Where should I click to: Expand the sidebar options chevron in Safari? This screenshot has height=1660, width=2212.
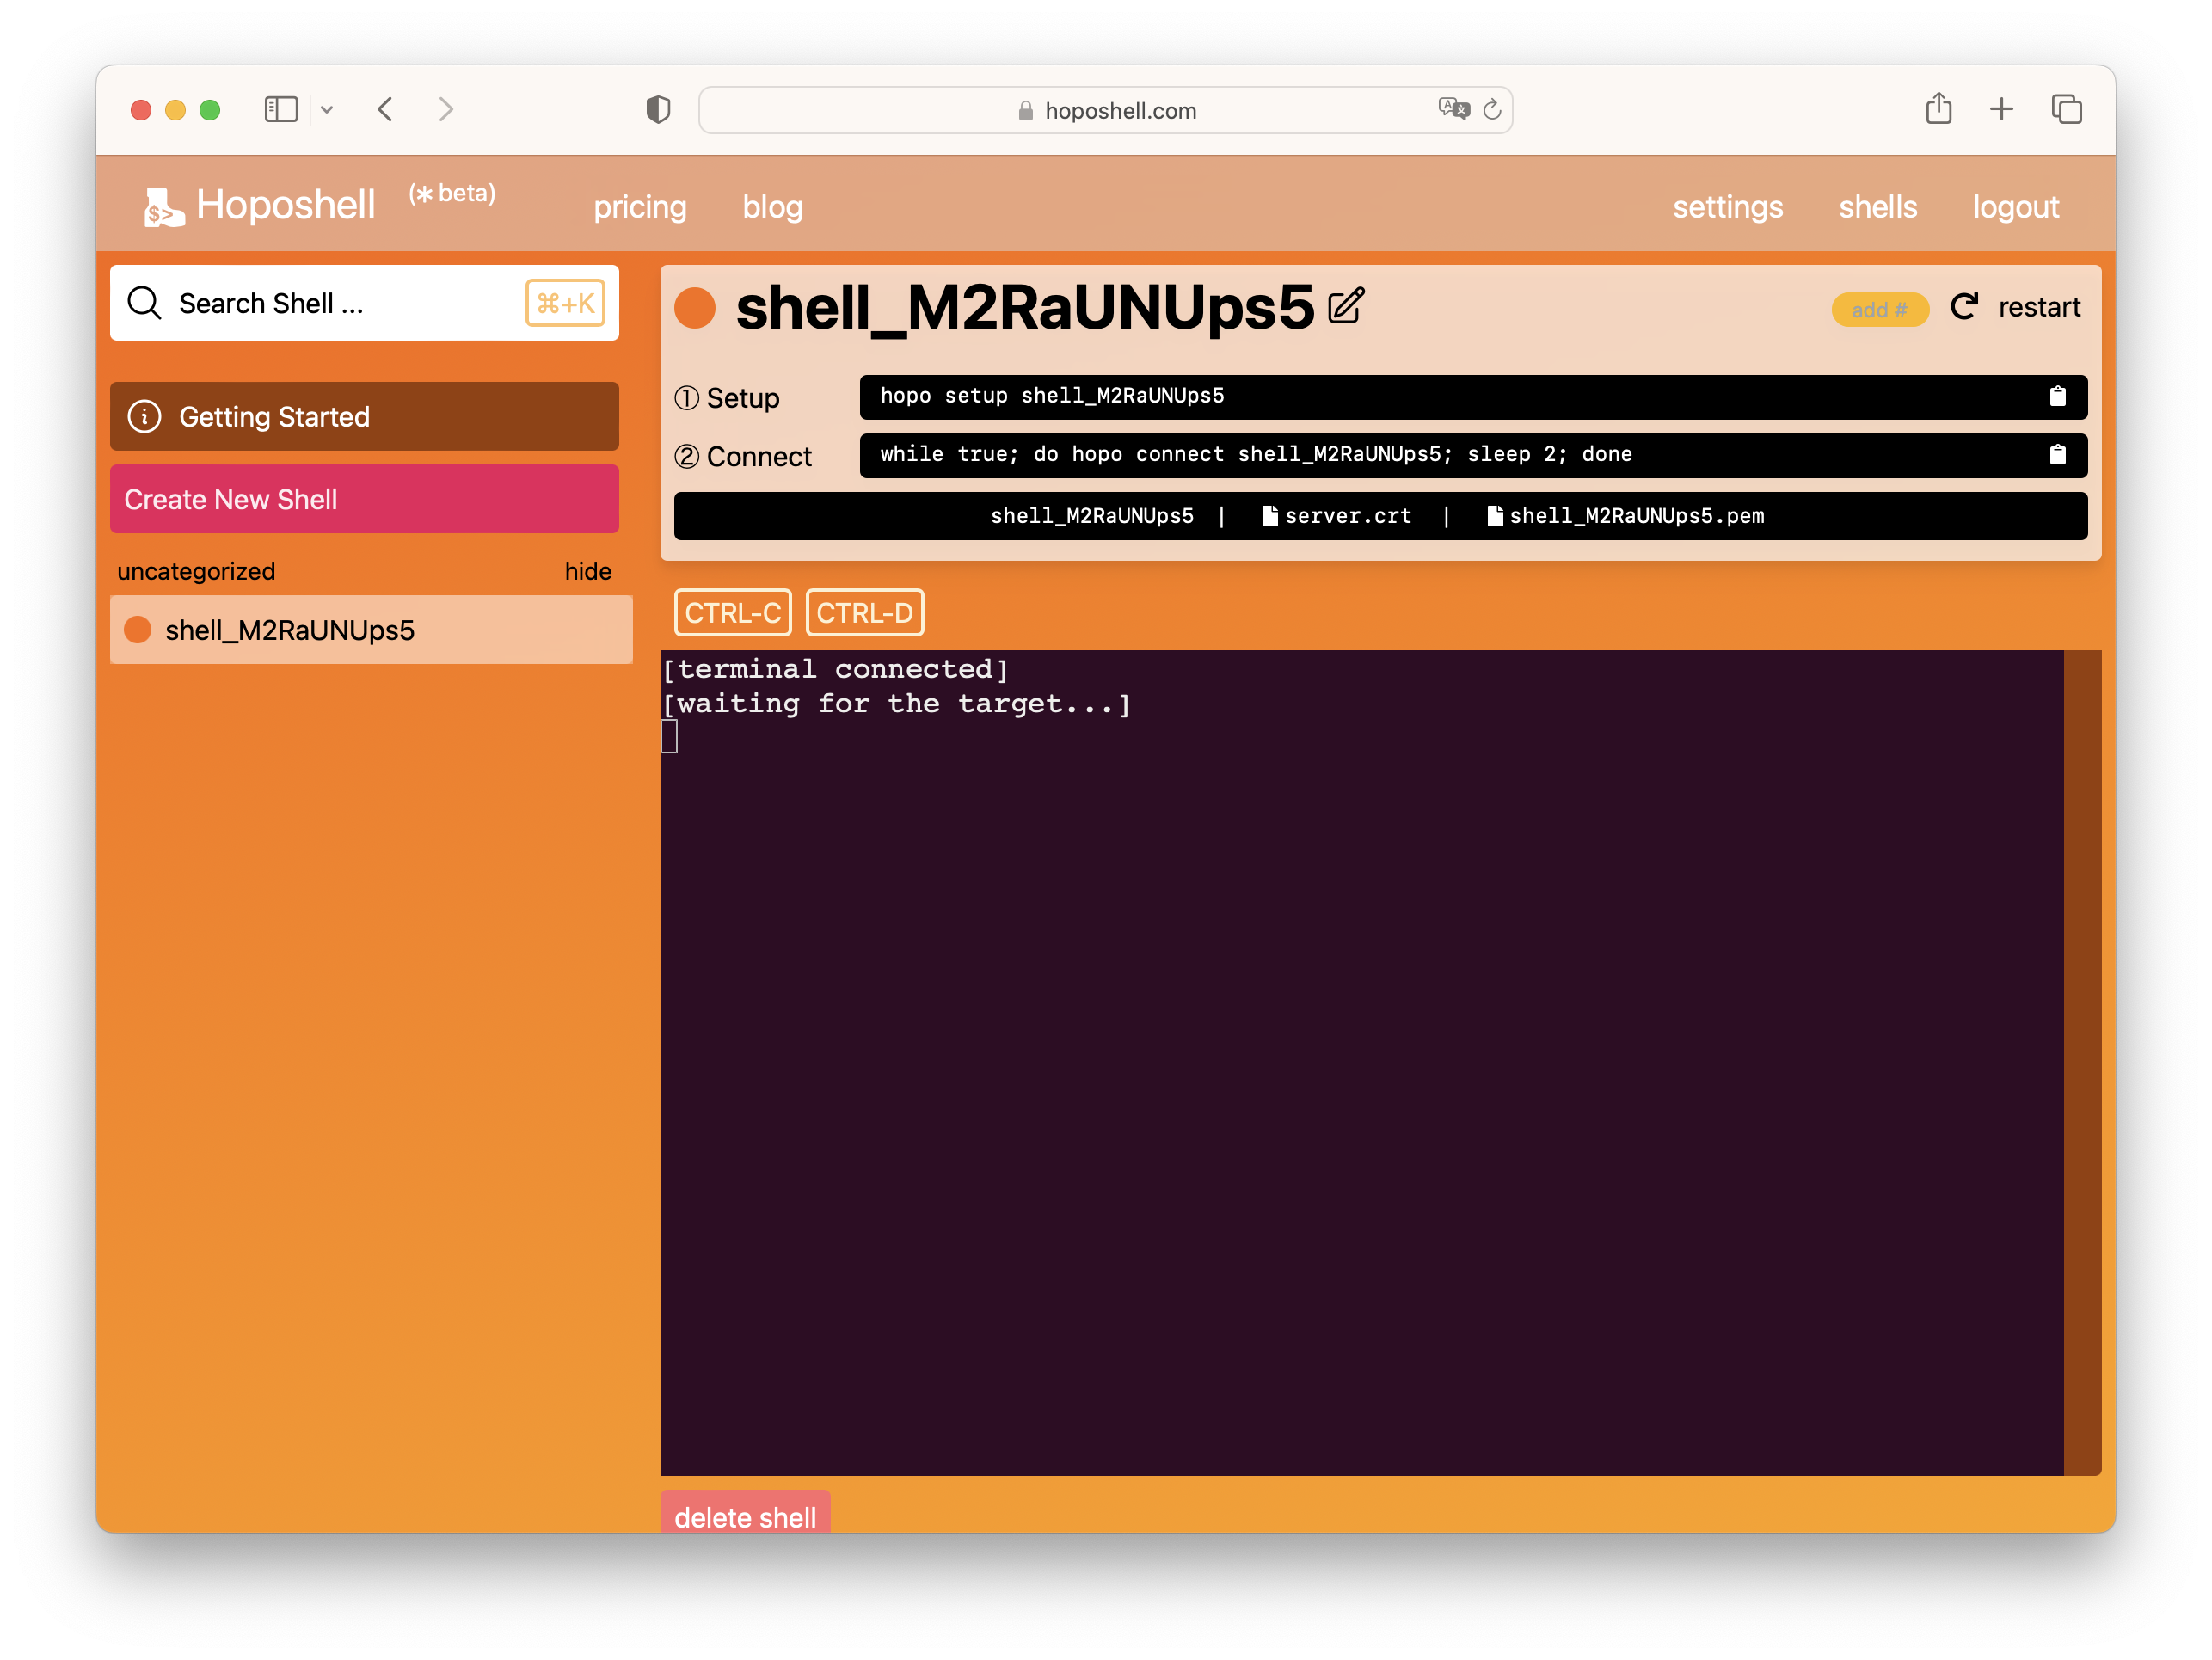pos(327,110)
